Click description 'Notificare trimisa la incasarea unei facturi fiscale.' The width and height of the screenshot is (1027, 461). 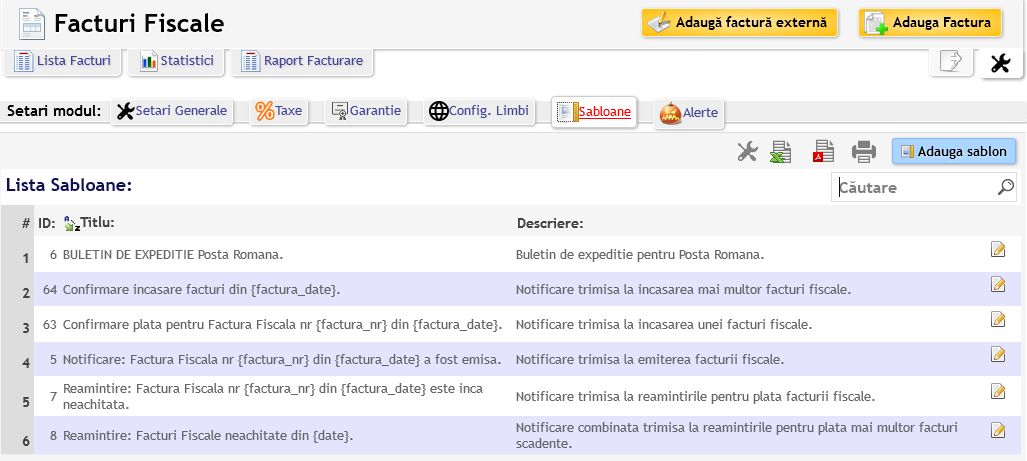pos(664,324)
